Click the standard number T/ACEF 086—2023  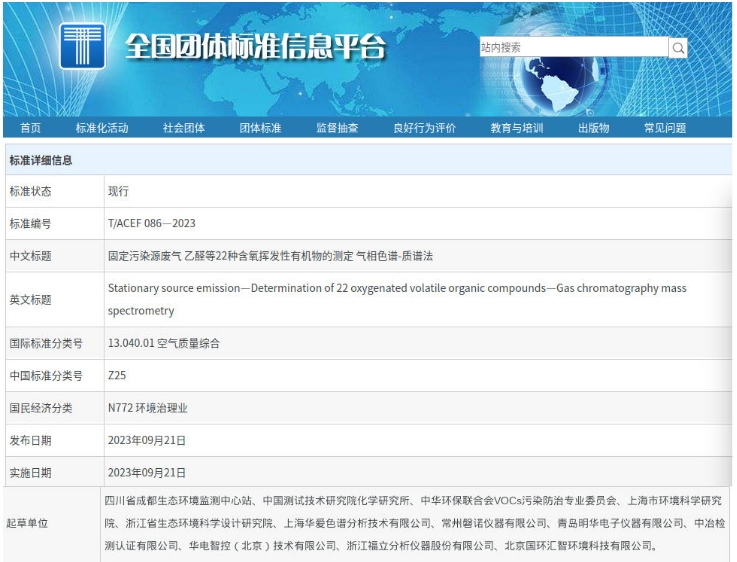pyautogui.click(x=151, y=223)
